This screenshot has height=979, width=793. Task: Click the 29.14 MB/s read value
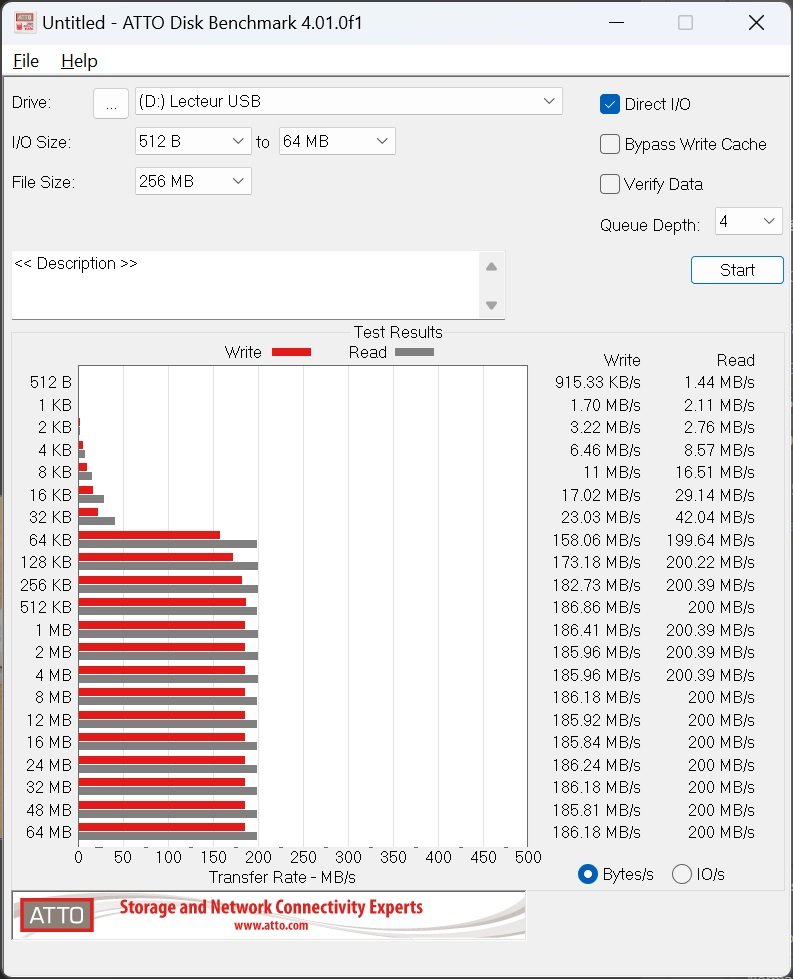(715, 495)
